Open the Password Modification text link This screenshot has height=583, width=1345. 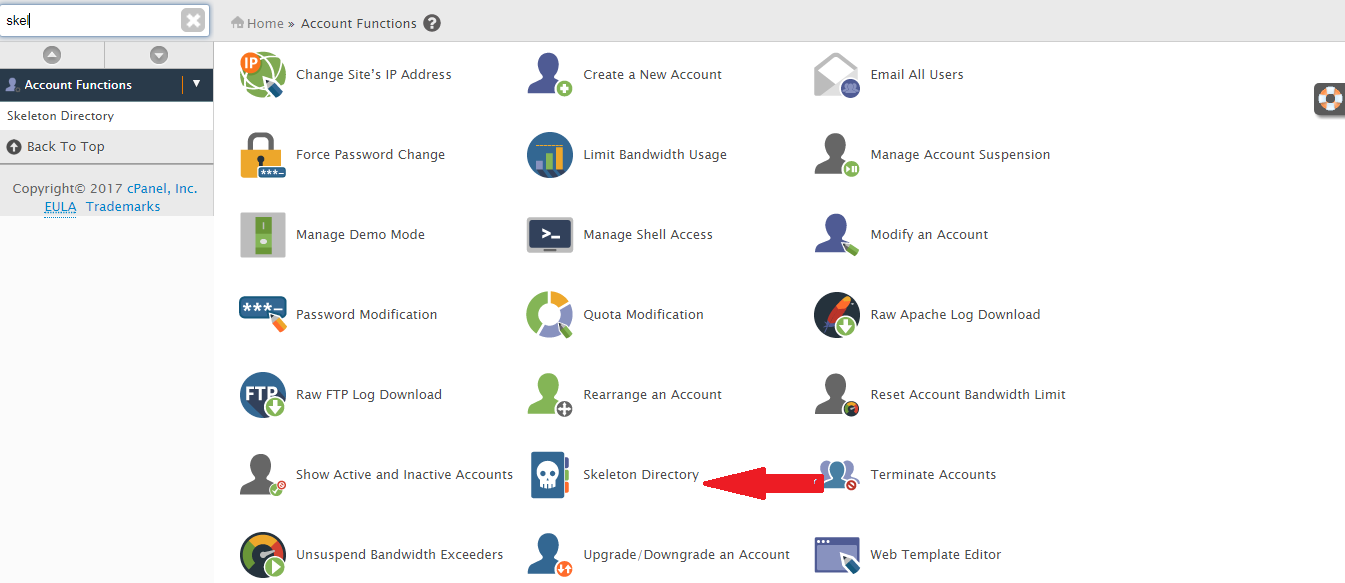[x=367, y=315]
